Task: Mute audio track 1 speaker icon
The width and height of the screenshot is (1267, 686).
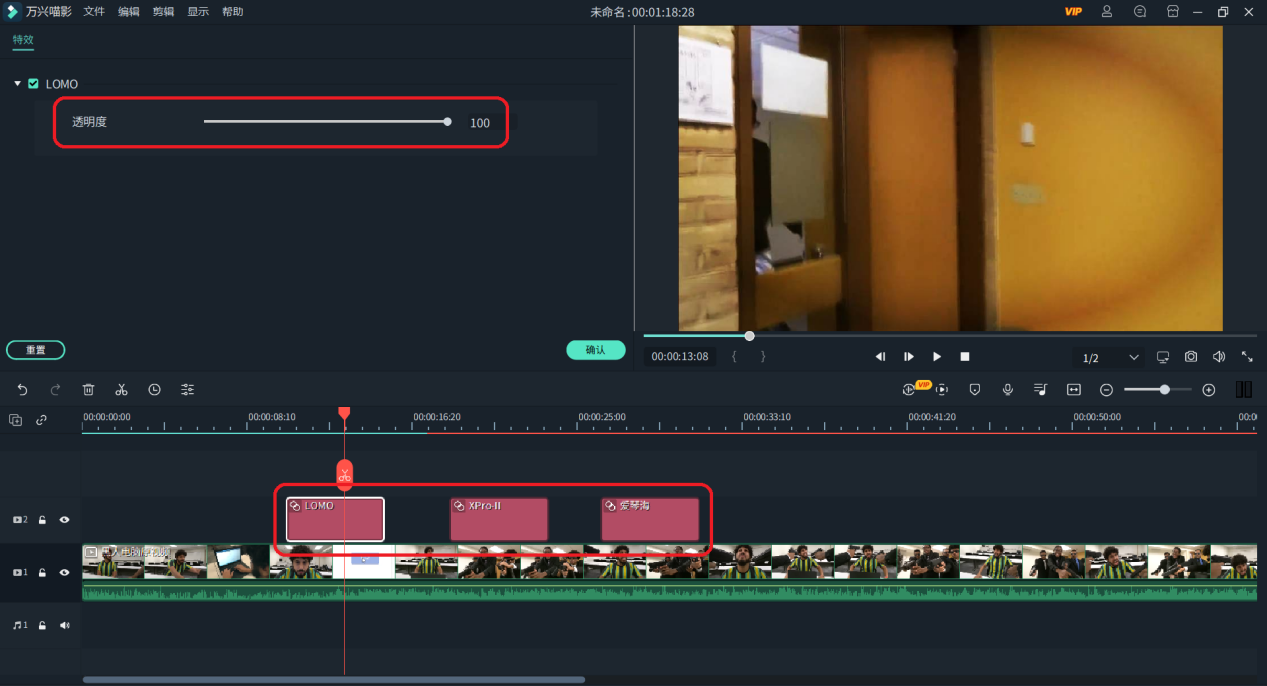Action: coord(64,625)
